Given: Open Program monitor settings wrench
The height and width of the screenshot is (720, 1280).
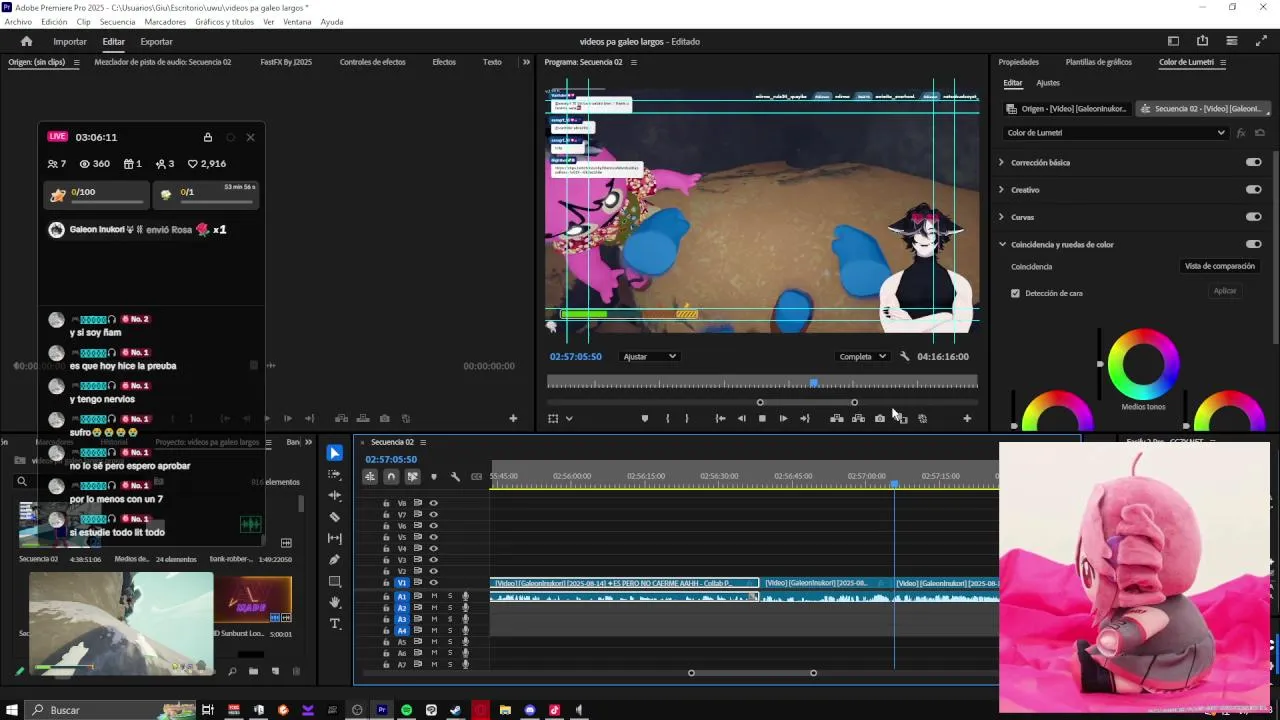Looking at the screenshot, I should click(x=904, y=356).
